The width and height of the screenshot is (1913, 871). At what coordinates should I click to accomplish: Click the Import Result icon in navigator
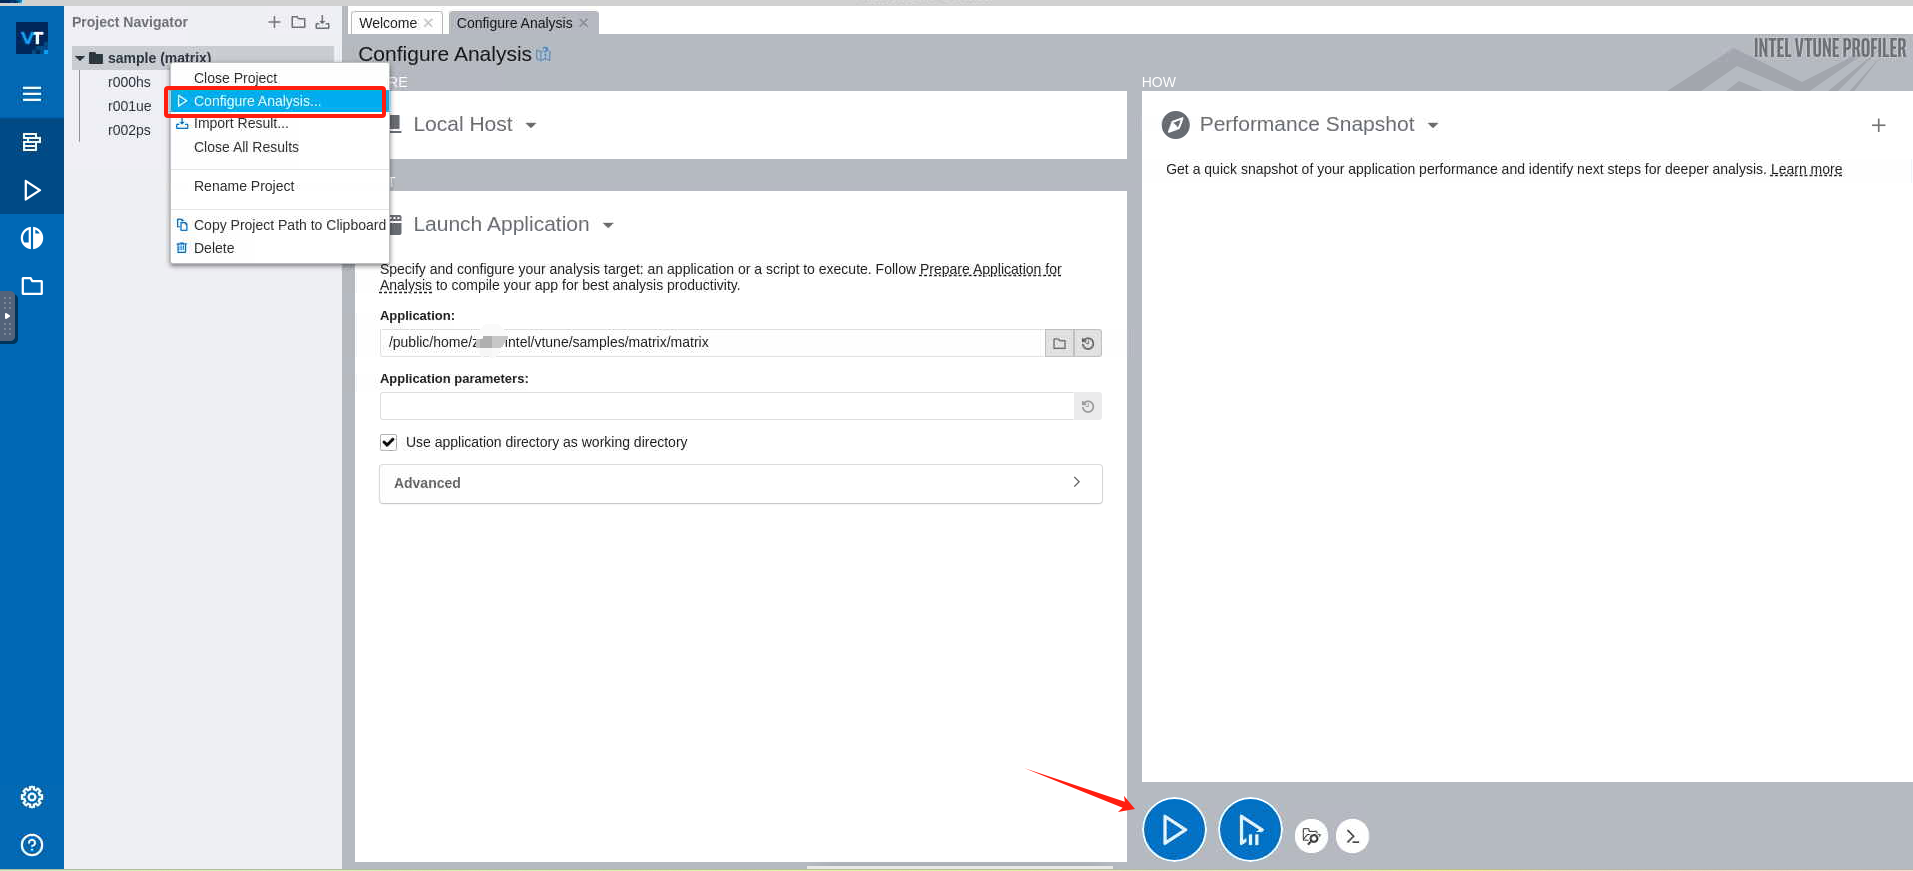(322, 22)
